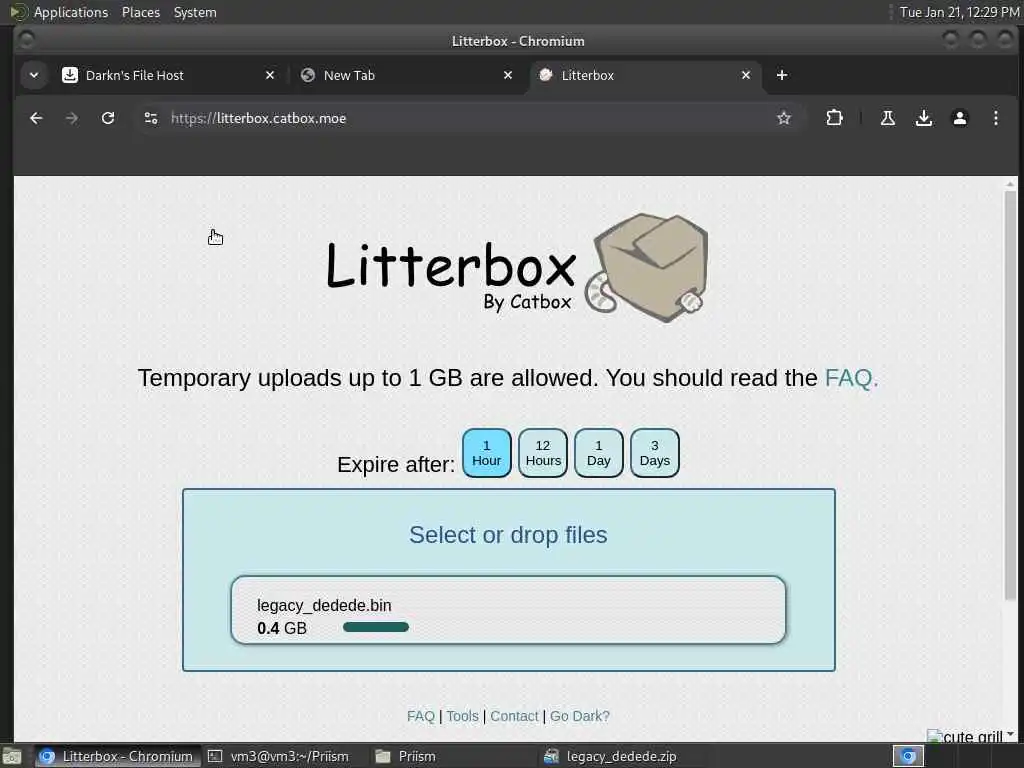This screenshot has width=1024, height=768.
Task: Open the FAQ link in the headline
Action: pyautogui.click(x=851, y=378)
